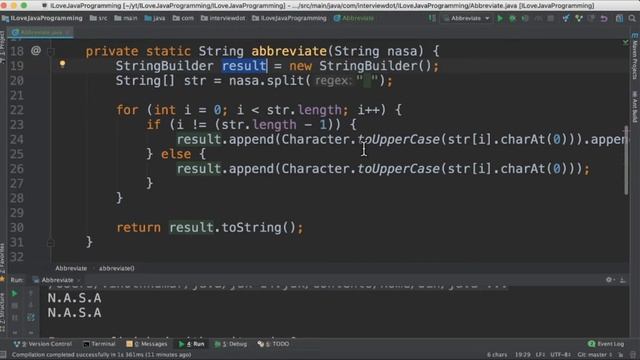Viewport: 640px width, 360px height.
Task: Hide the Run panel with the minimize icon
Action: click(622, 280)
